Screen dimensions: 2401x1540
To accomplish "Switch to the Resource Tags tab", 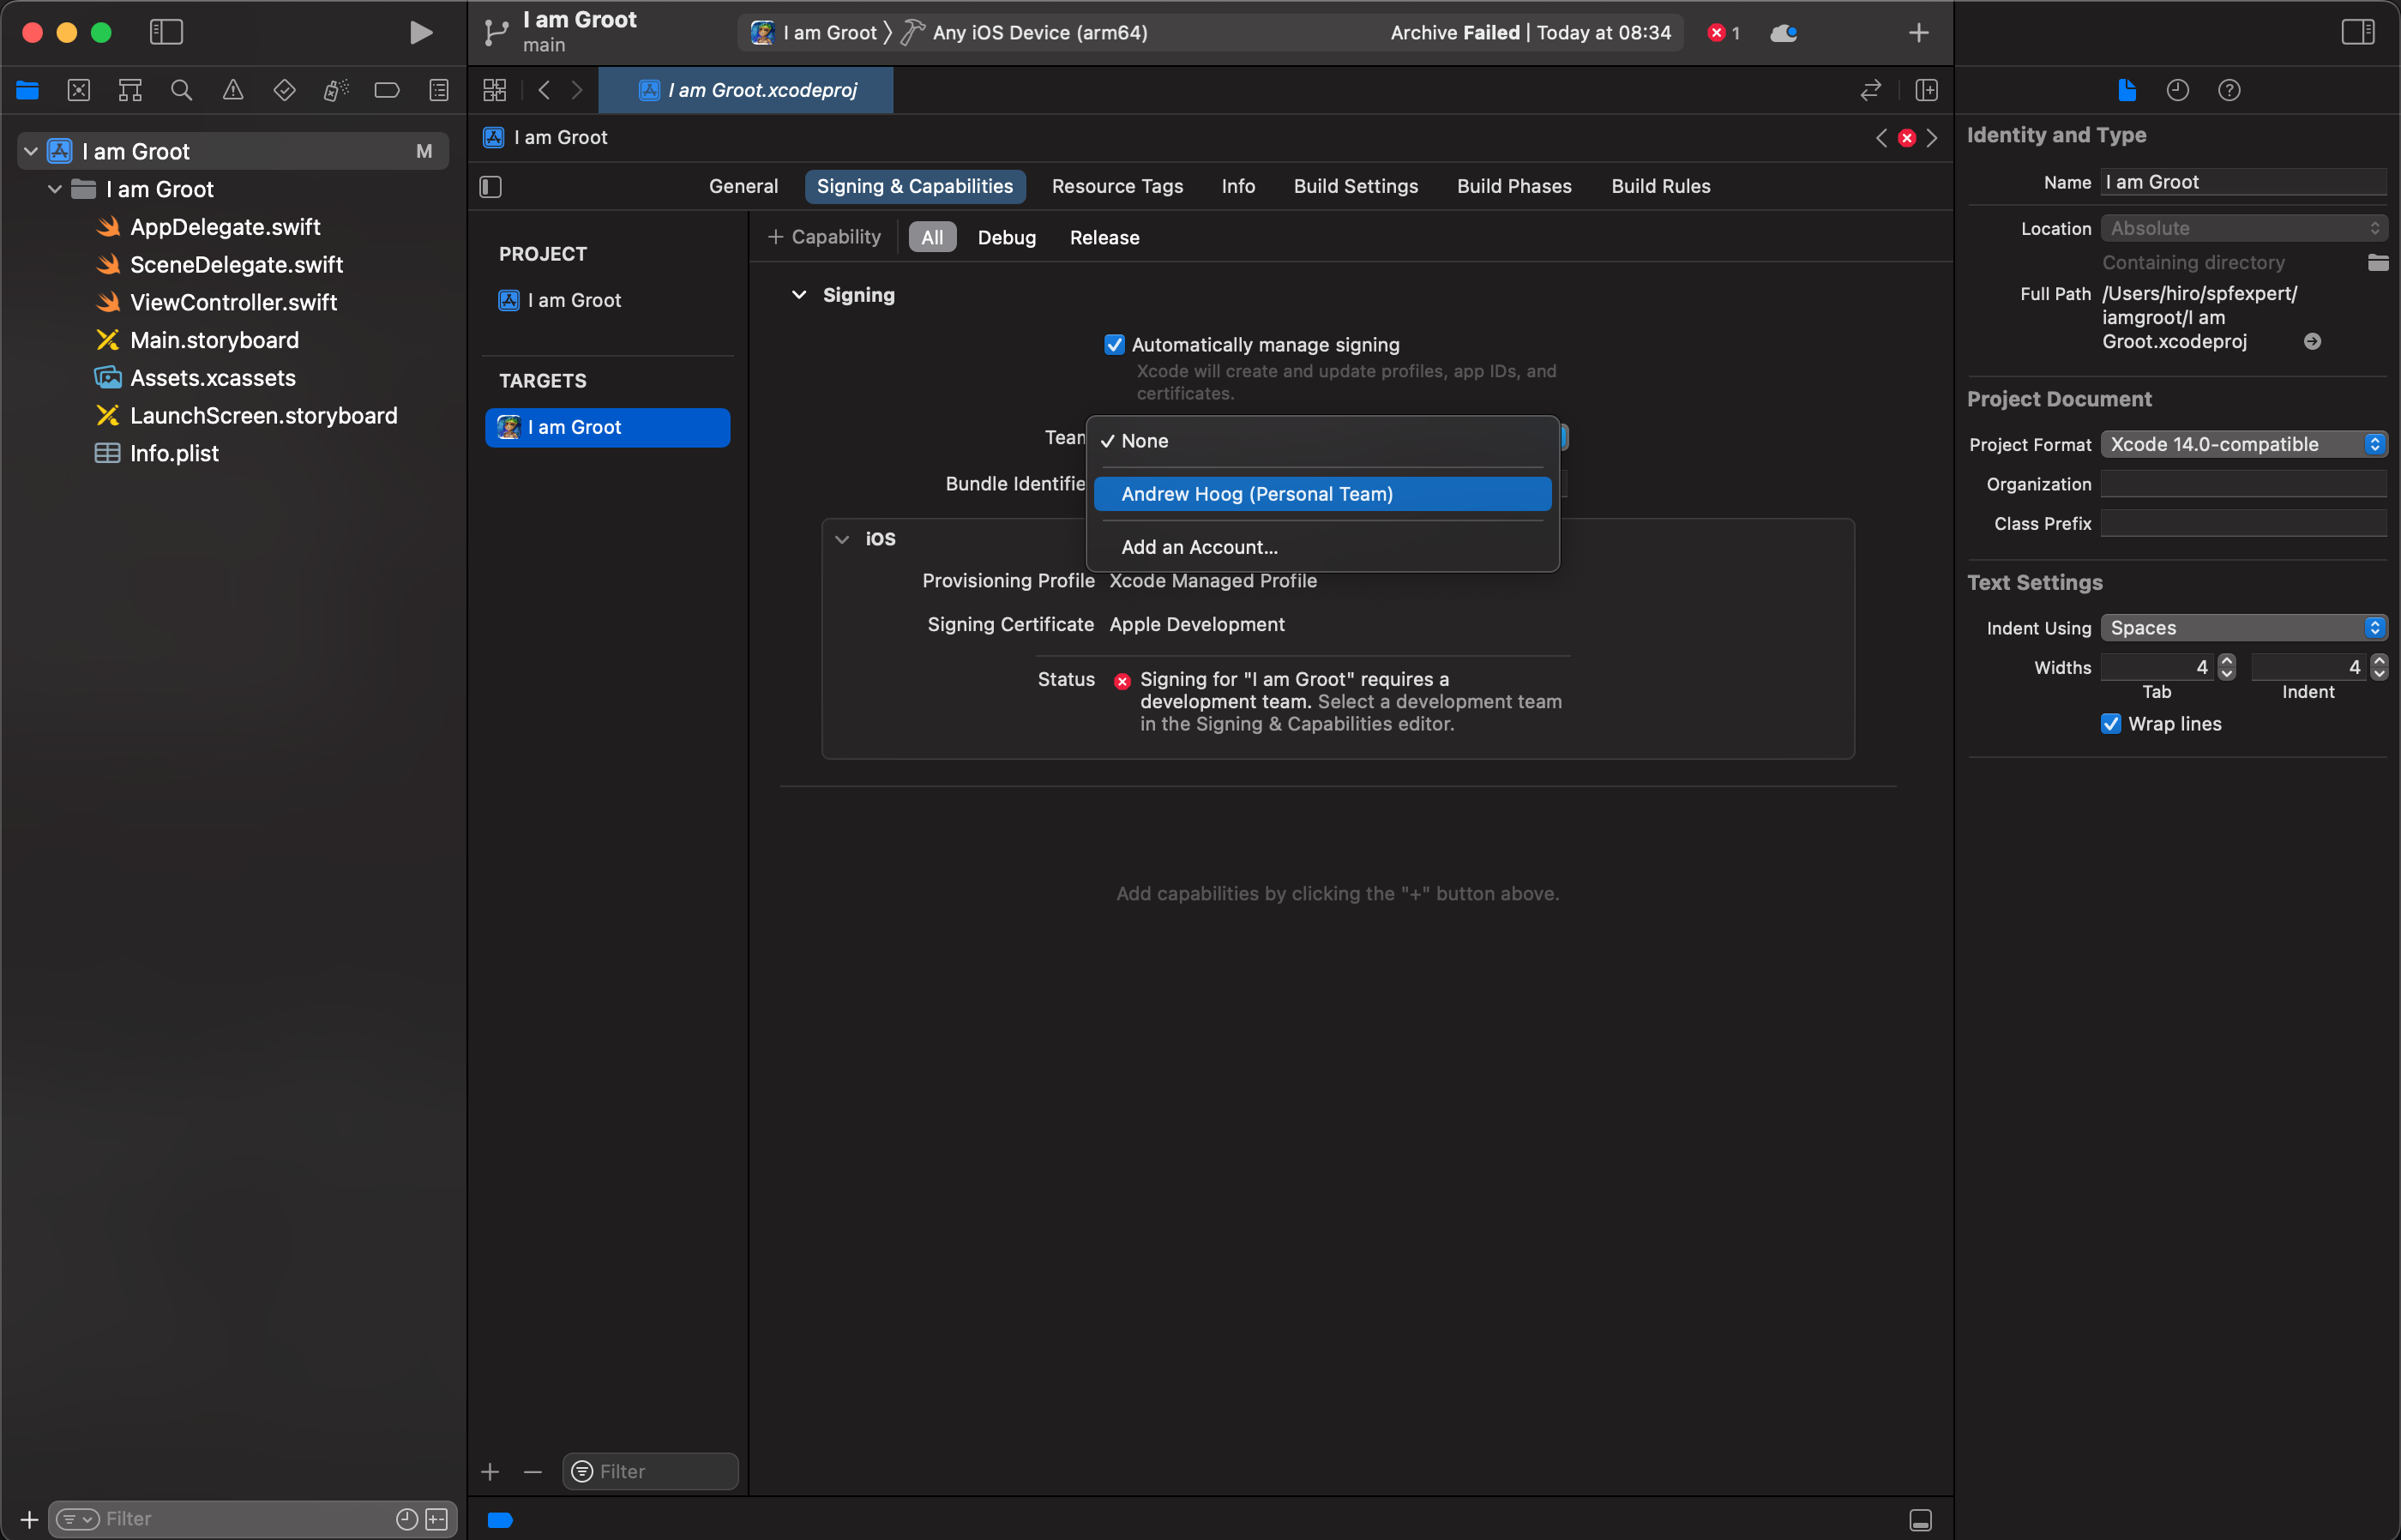I will [x=1117, y=186].
